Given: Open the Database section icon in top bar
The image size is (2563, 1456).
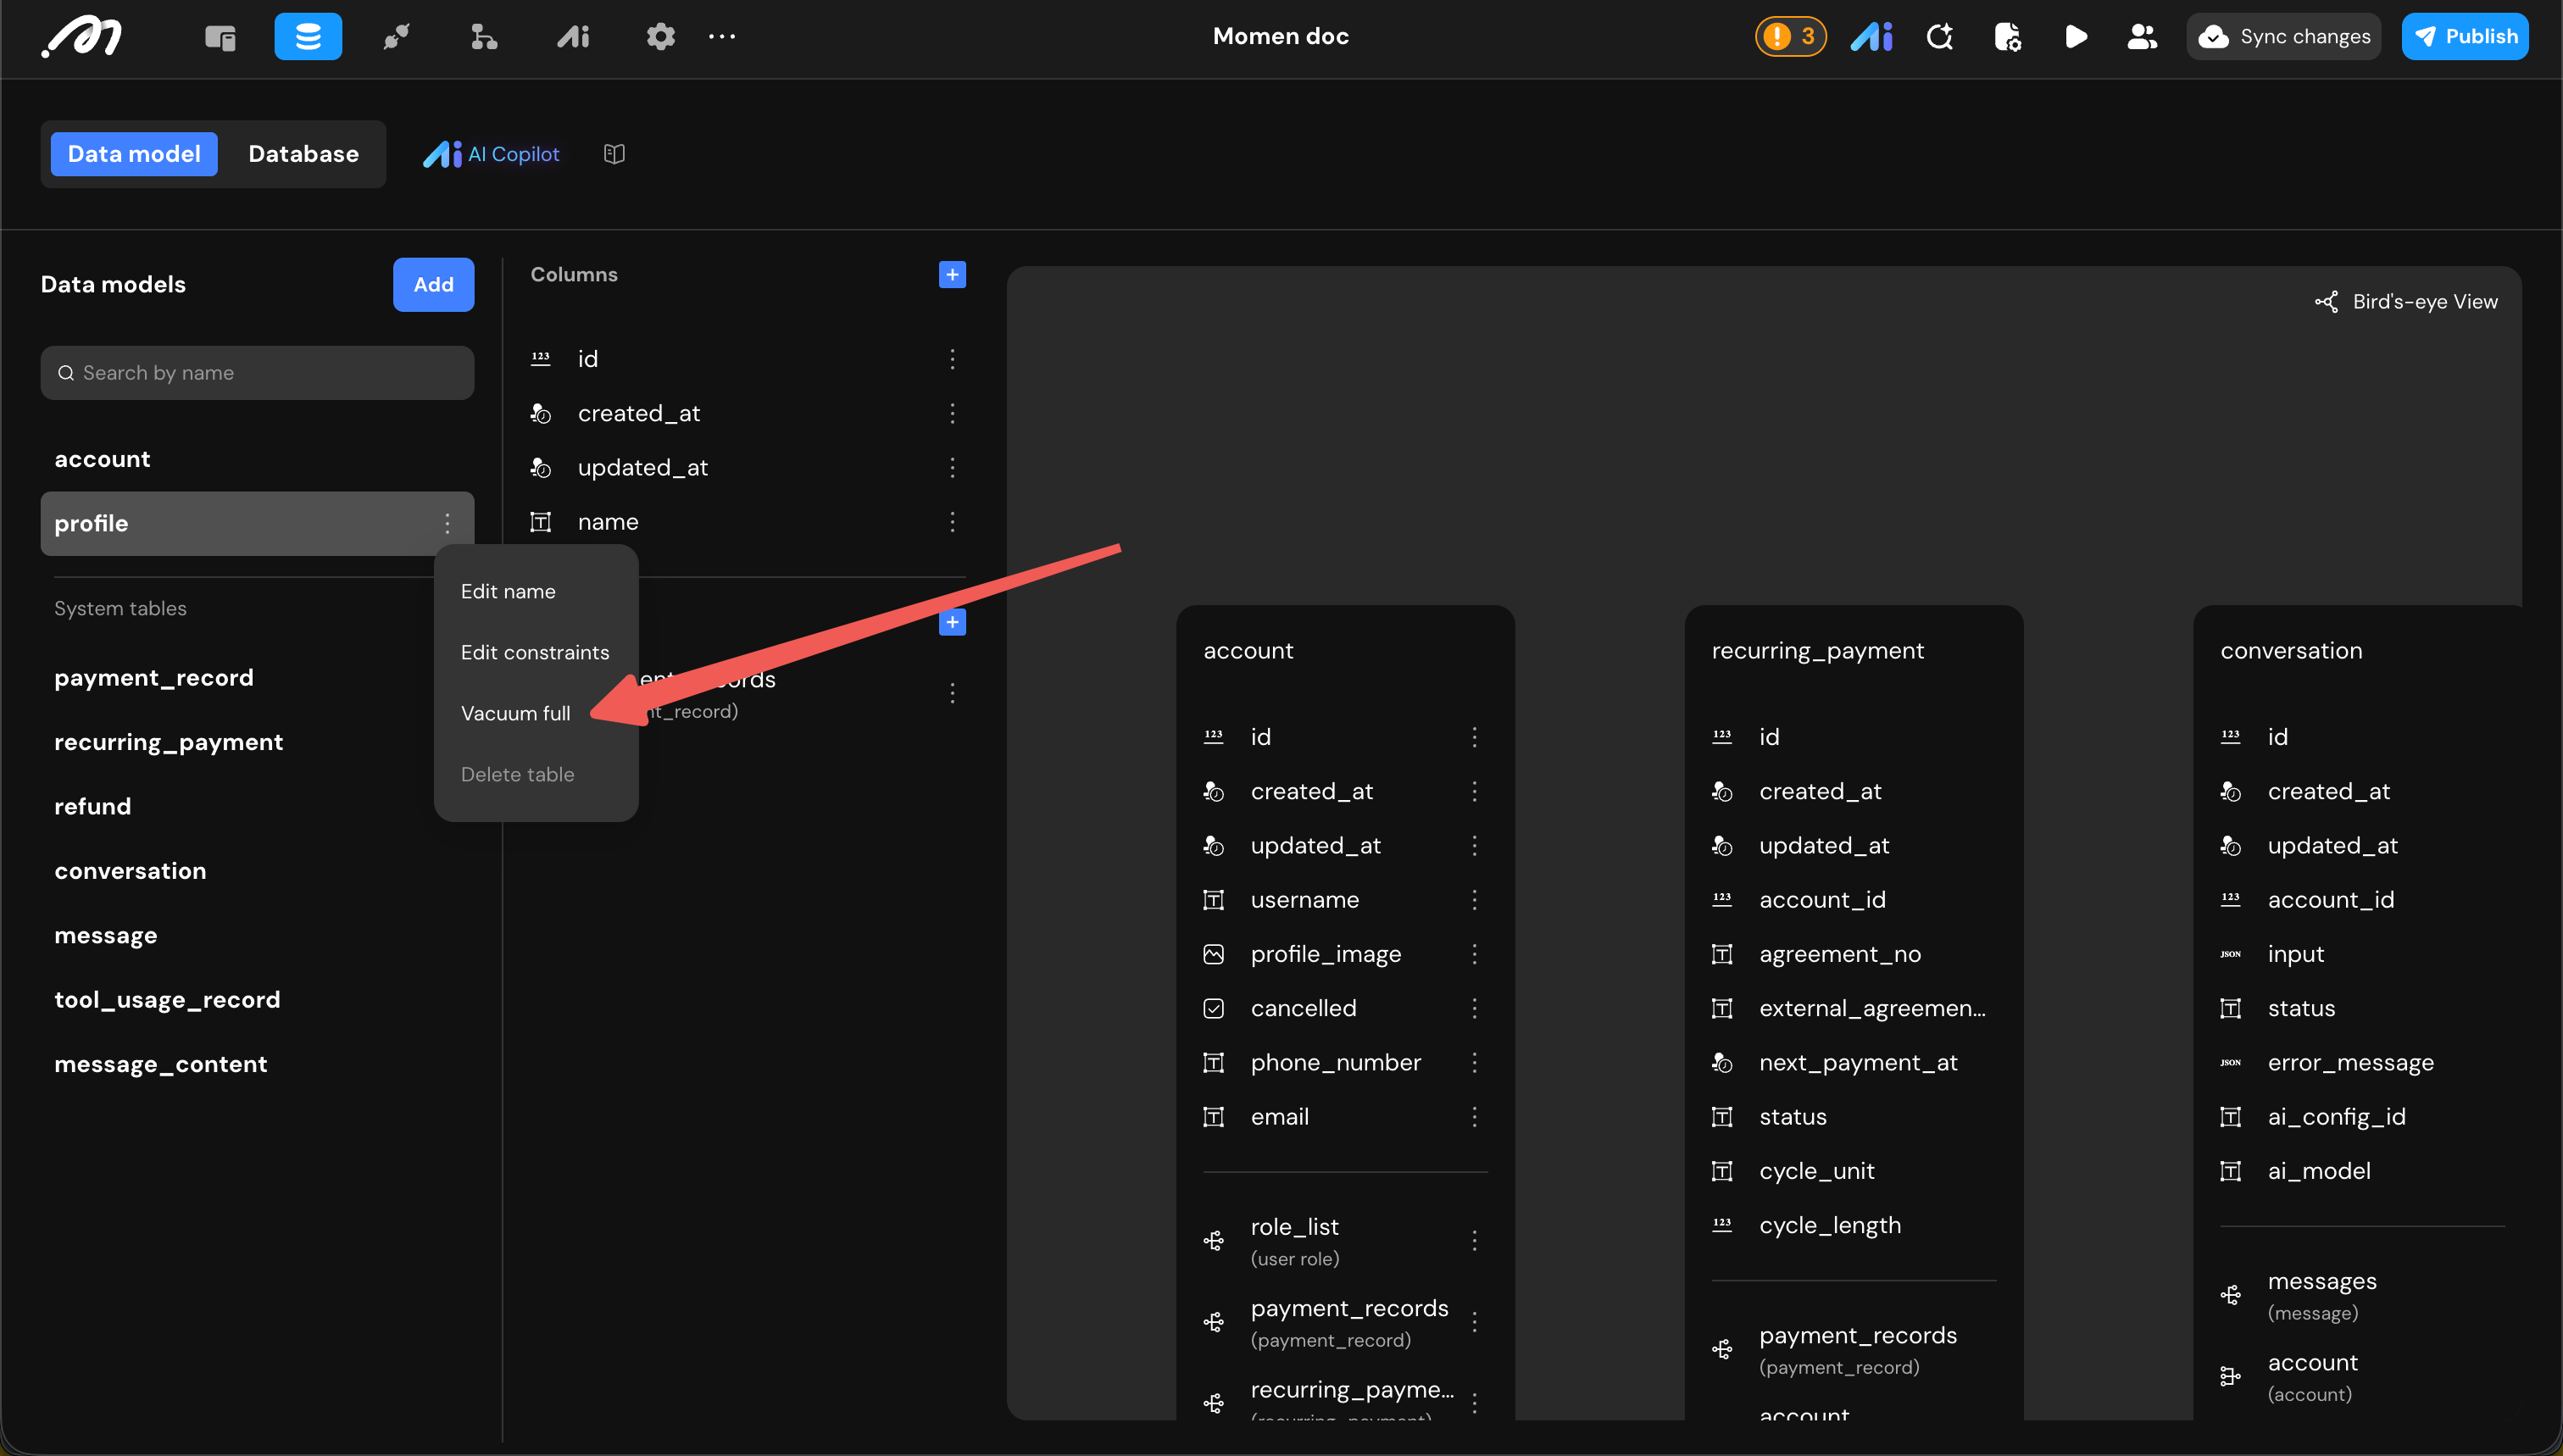Looking at the screenshot, I should pos(308,37).
